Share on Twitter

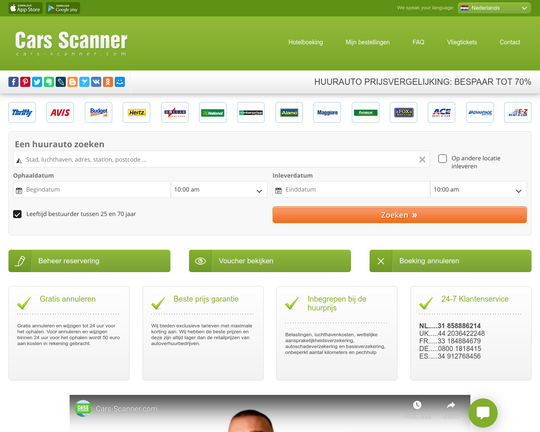tap(37, 82)
